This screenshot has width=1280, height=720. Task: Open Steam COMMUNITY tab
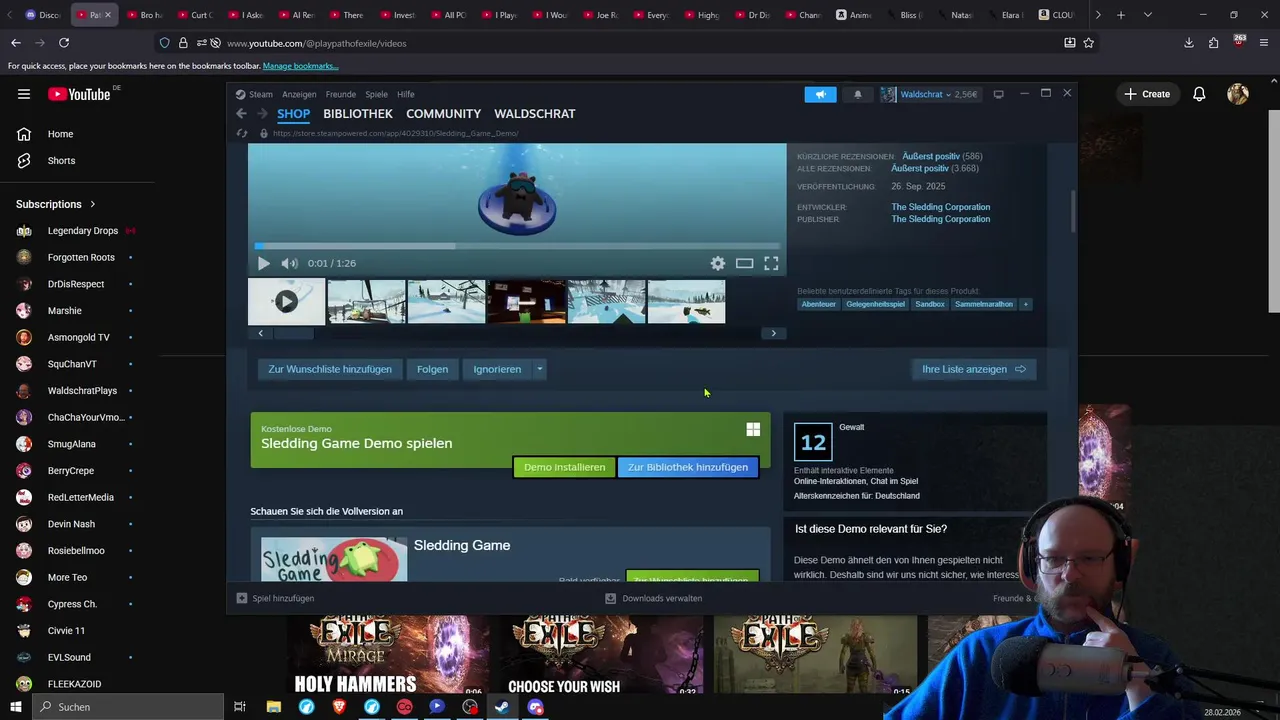pyautogui.click(x=443, y=114)
